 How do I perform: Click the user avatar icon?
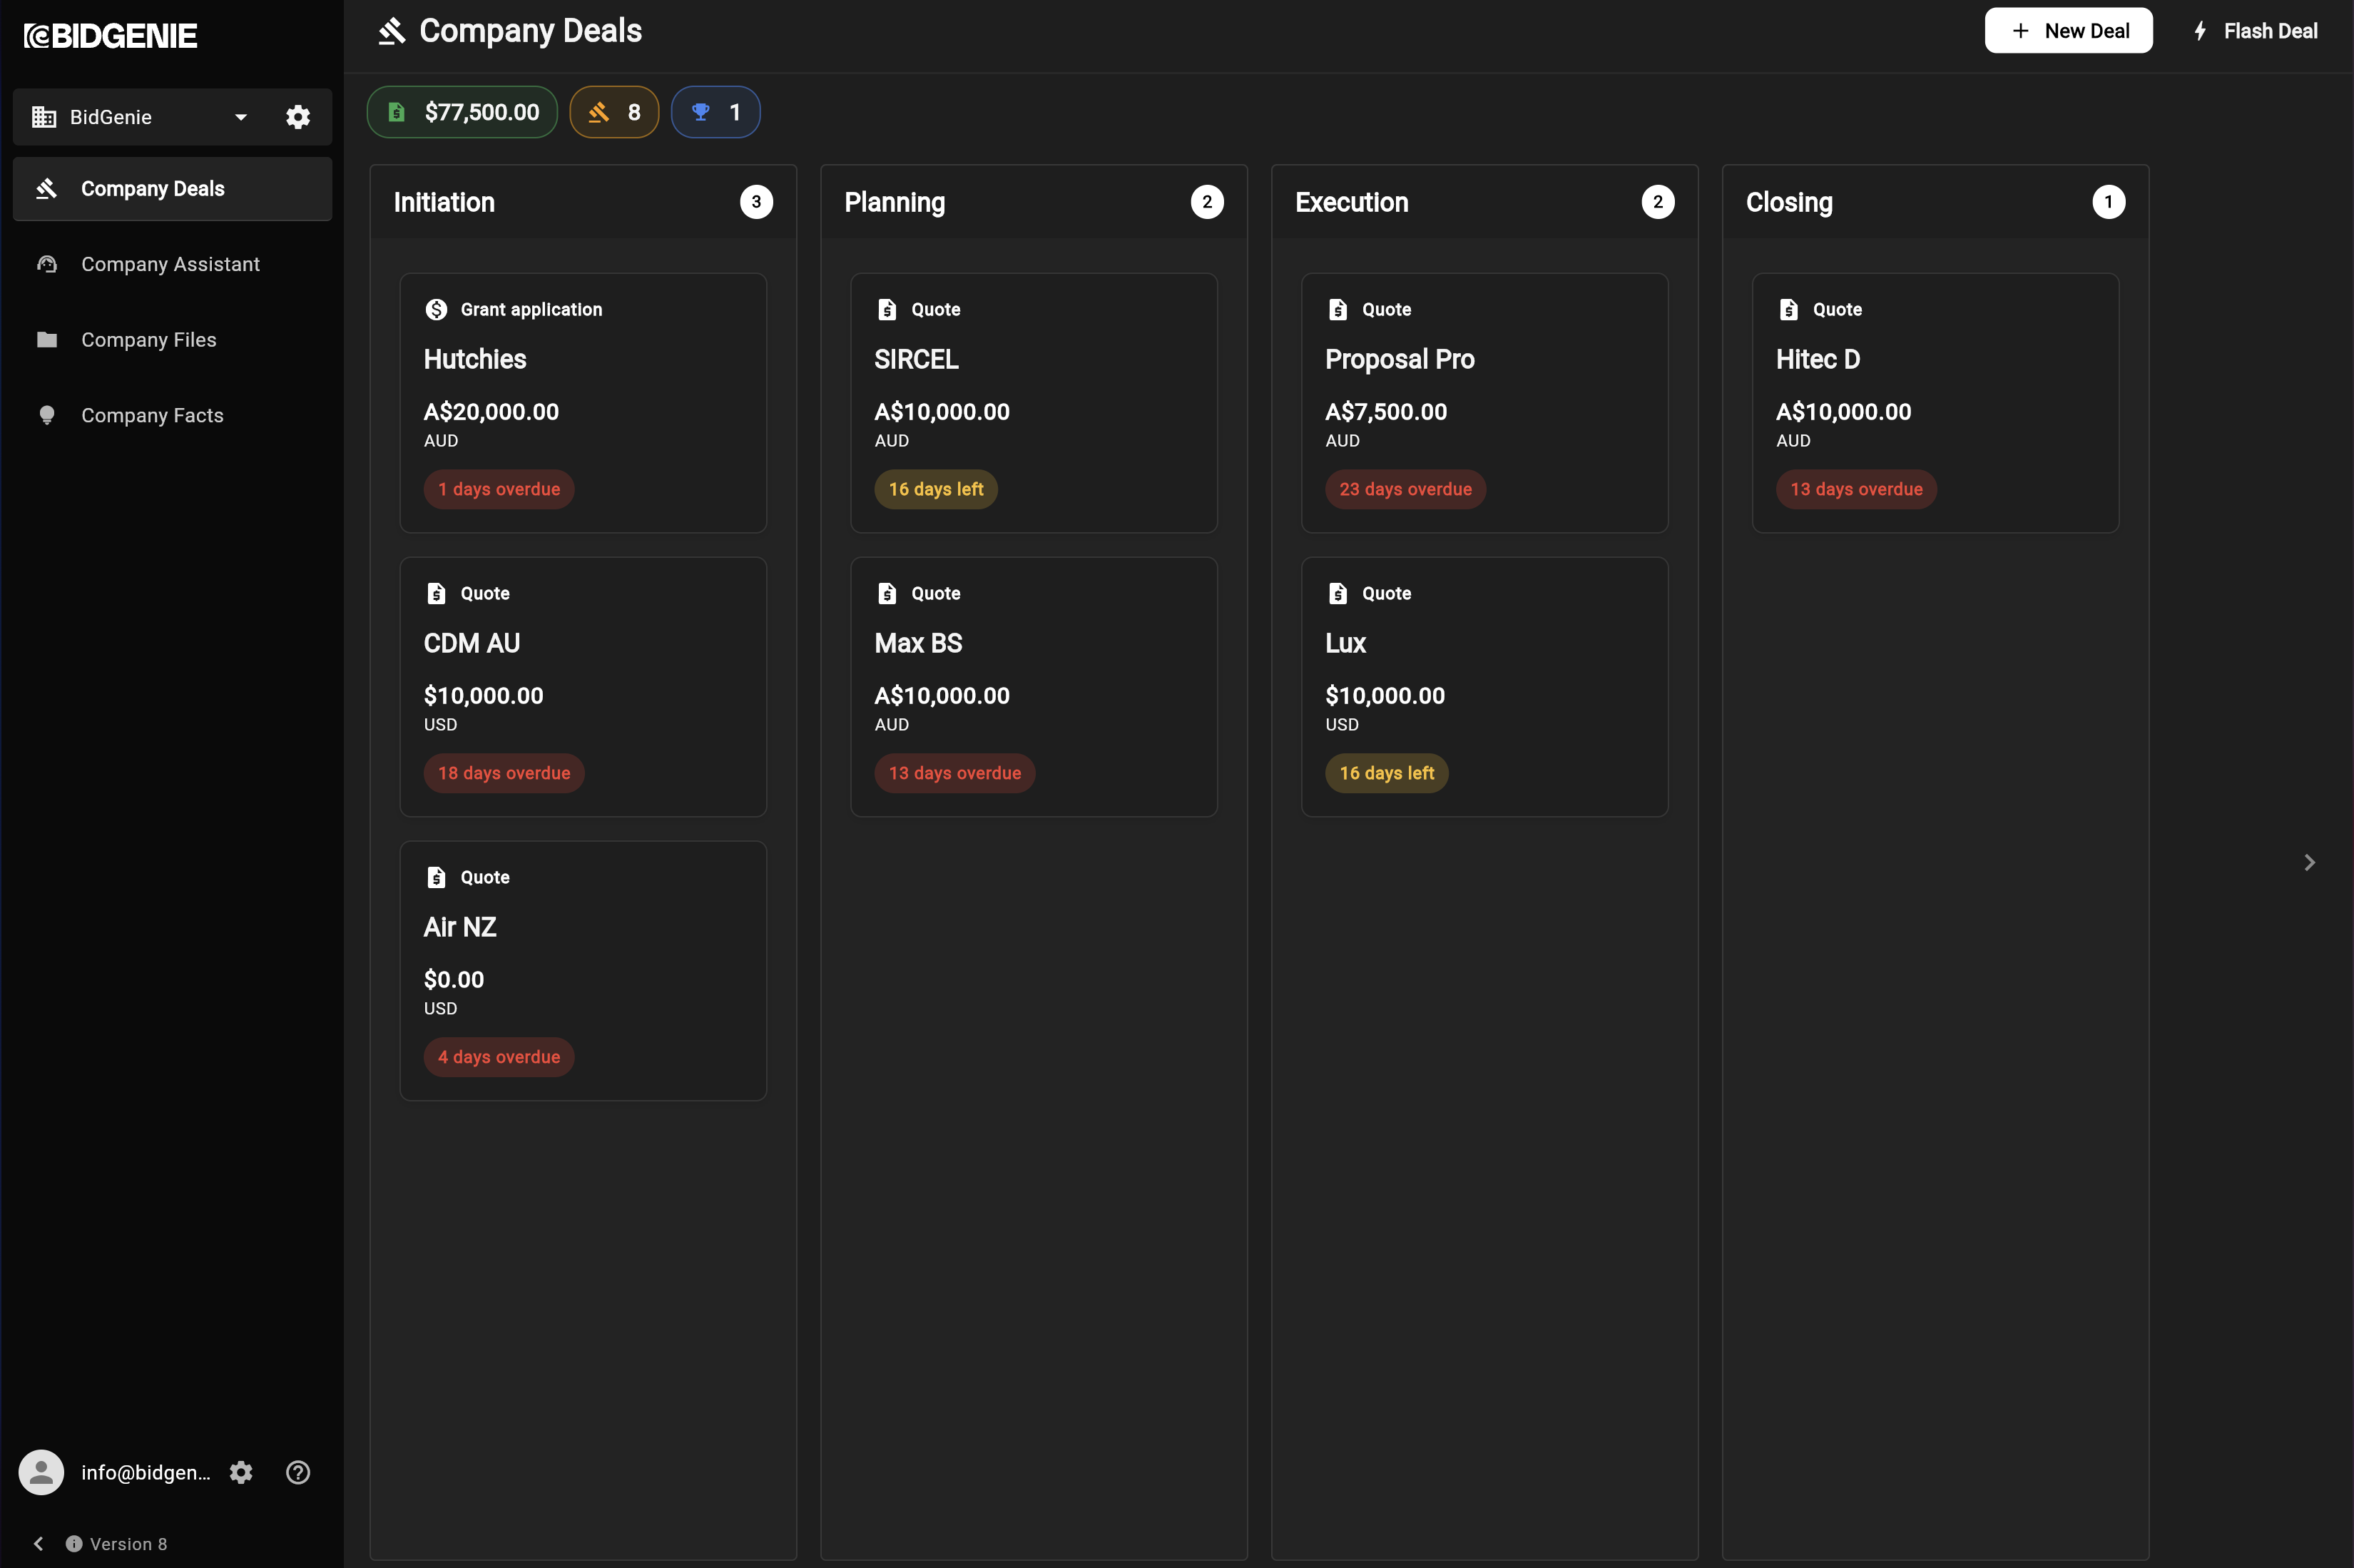click(x=41, y=1472)
